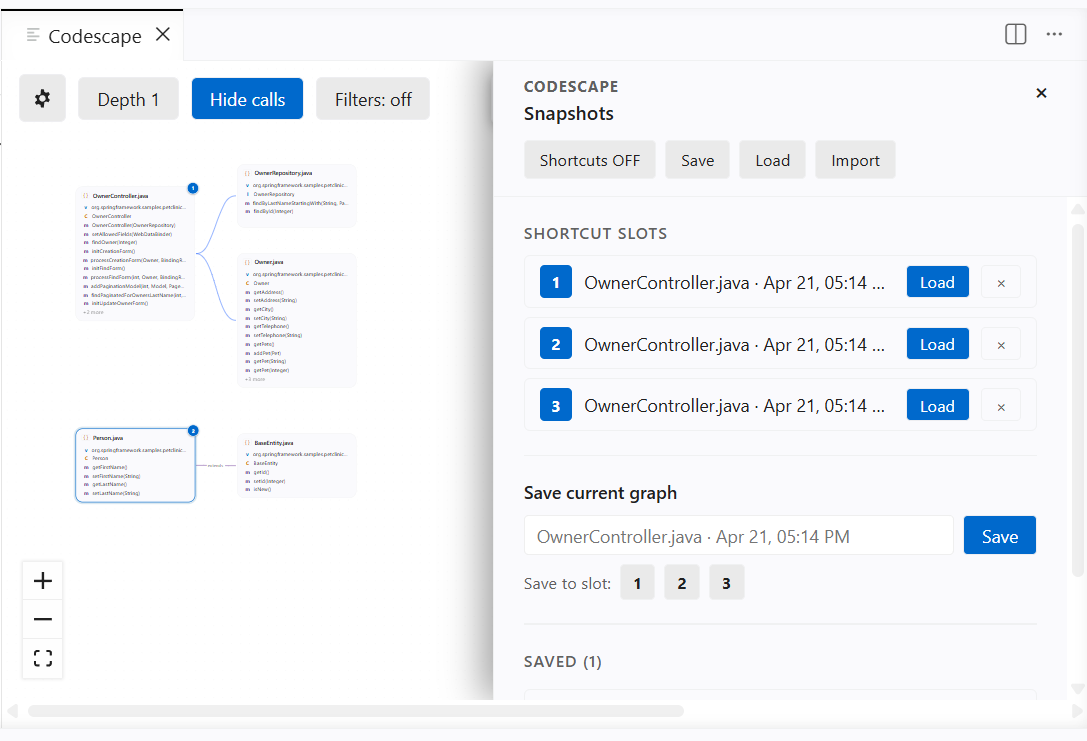Click Load in Snapshots toolbar
Viewport: 1087px width, 741px height.
772,160
